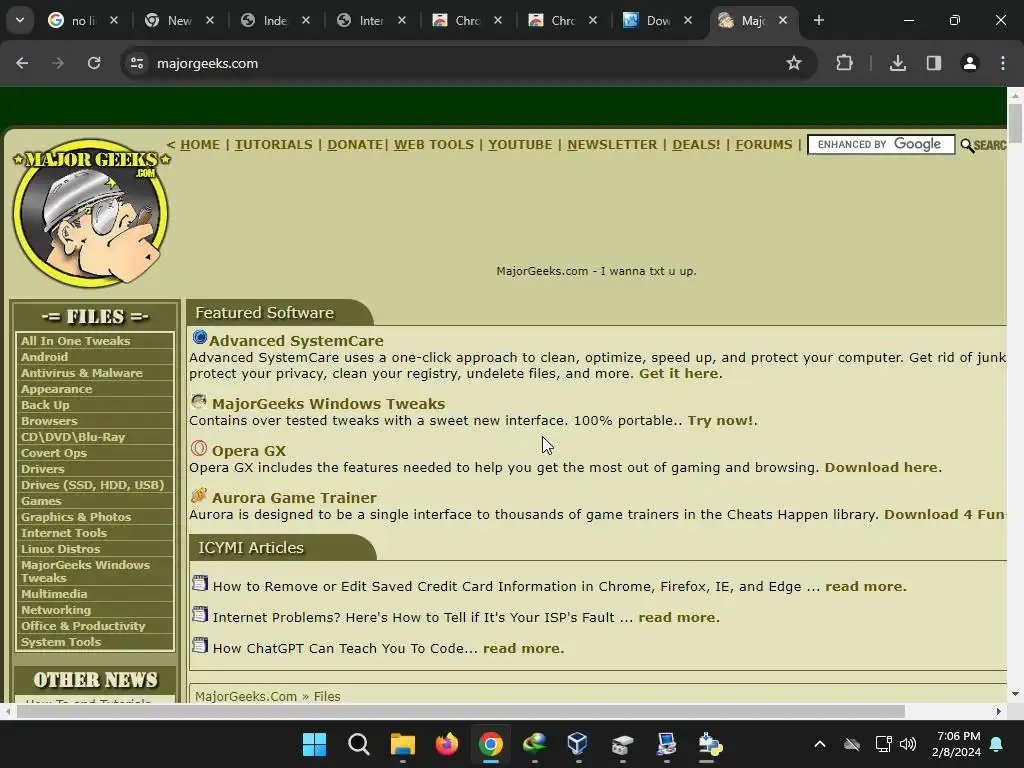Open the Chrome profile icon
1024x768 pixels.
point(970,63)
